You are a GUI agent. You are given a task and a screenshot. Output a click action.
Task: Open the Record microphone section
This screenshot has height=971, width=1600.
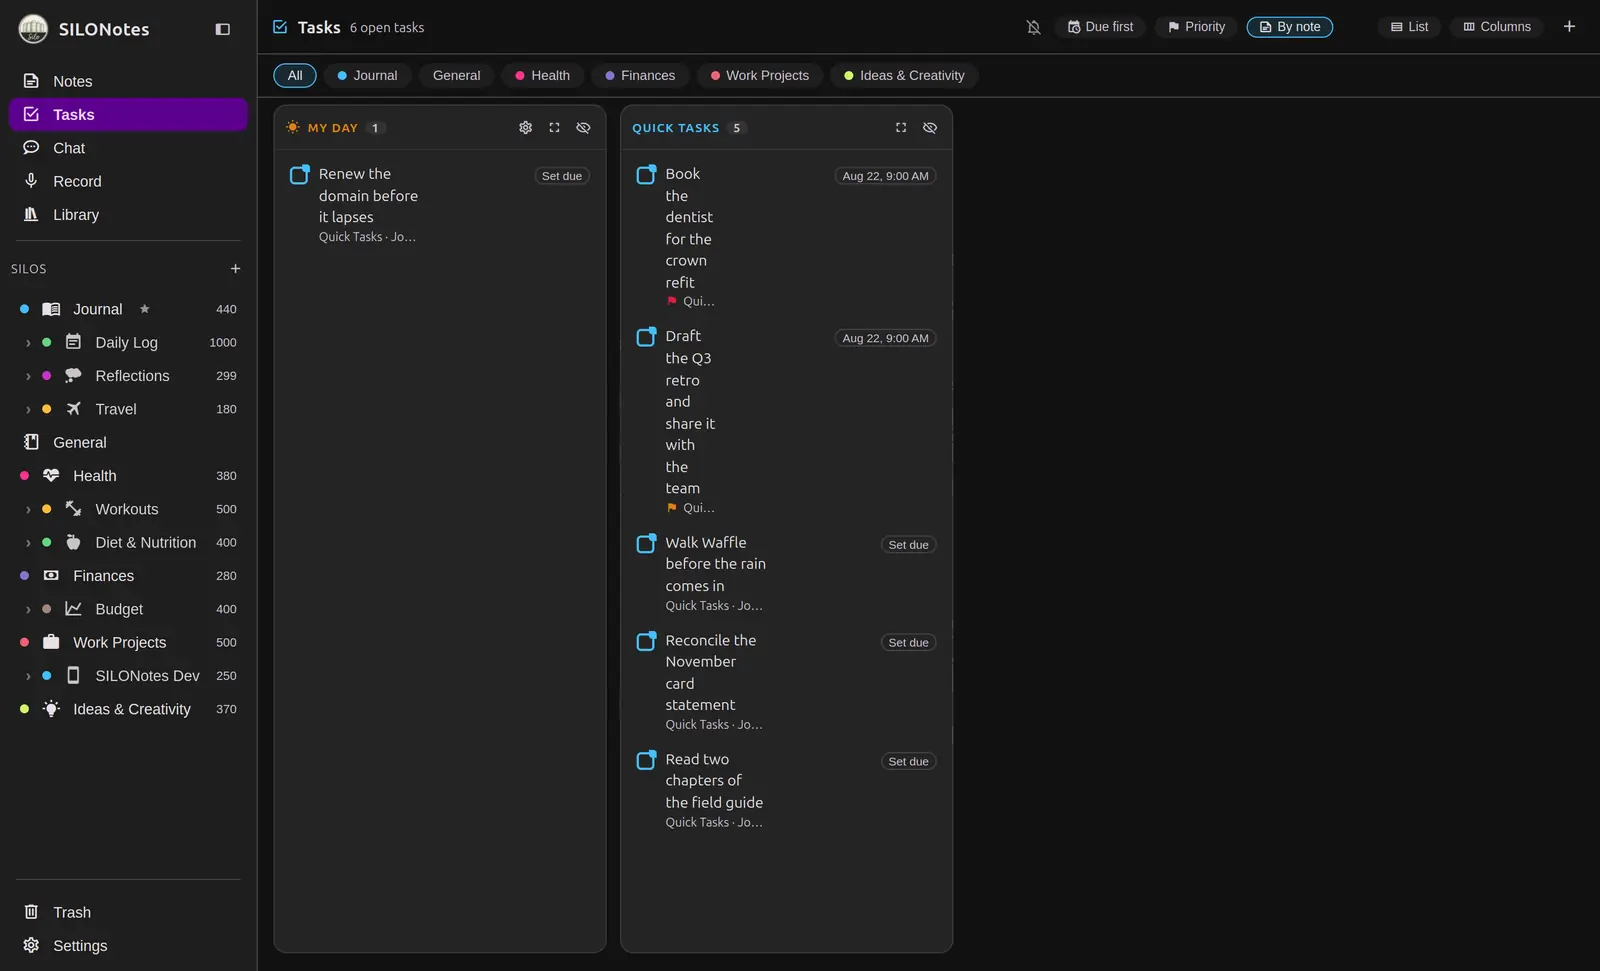128,181
